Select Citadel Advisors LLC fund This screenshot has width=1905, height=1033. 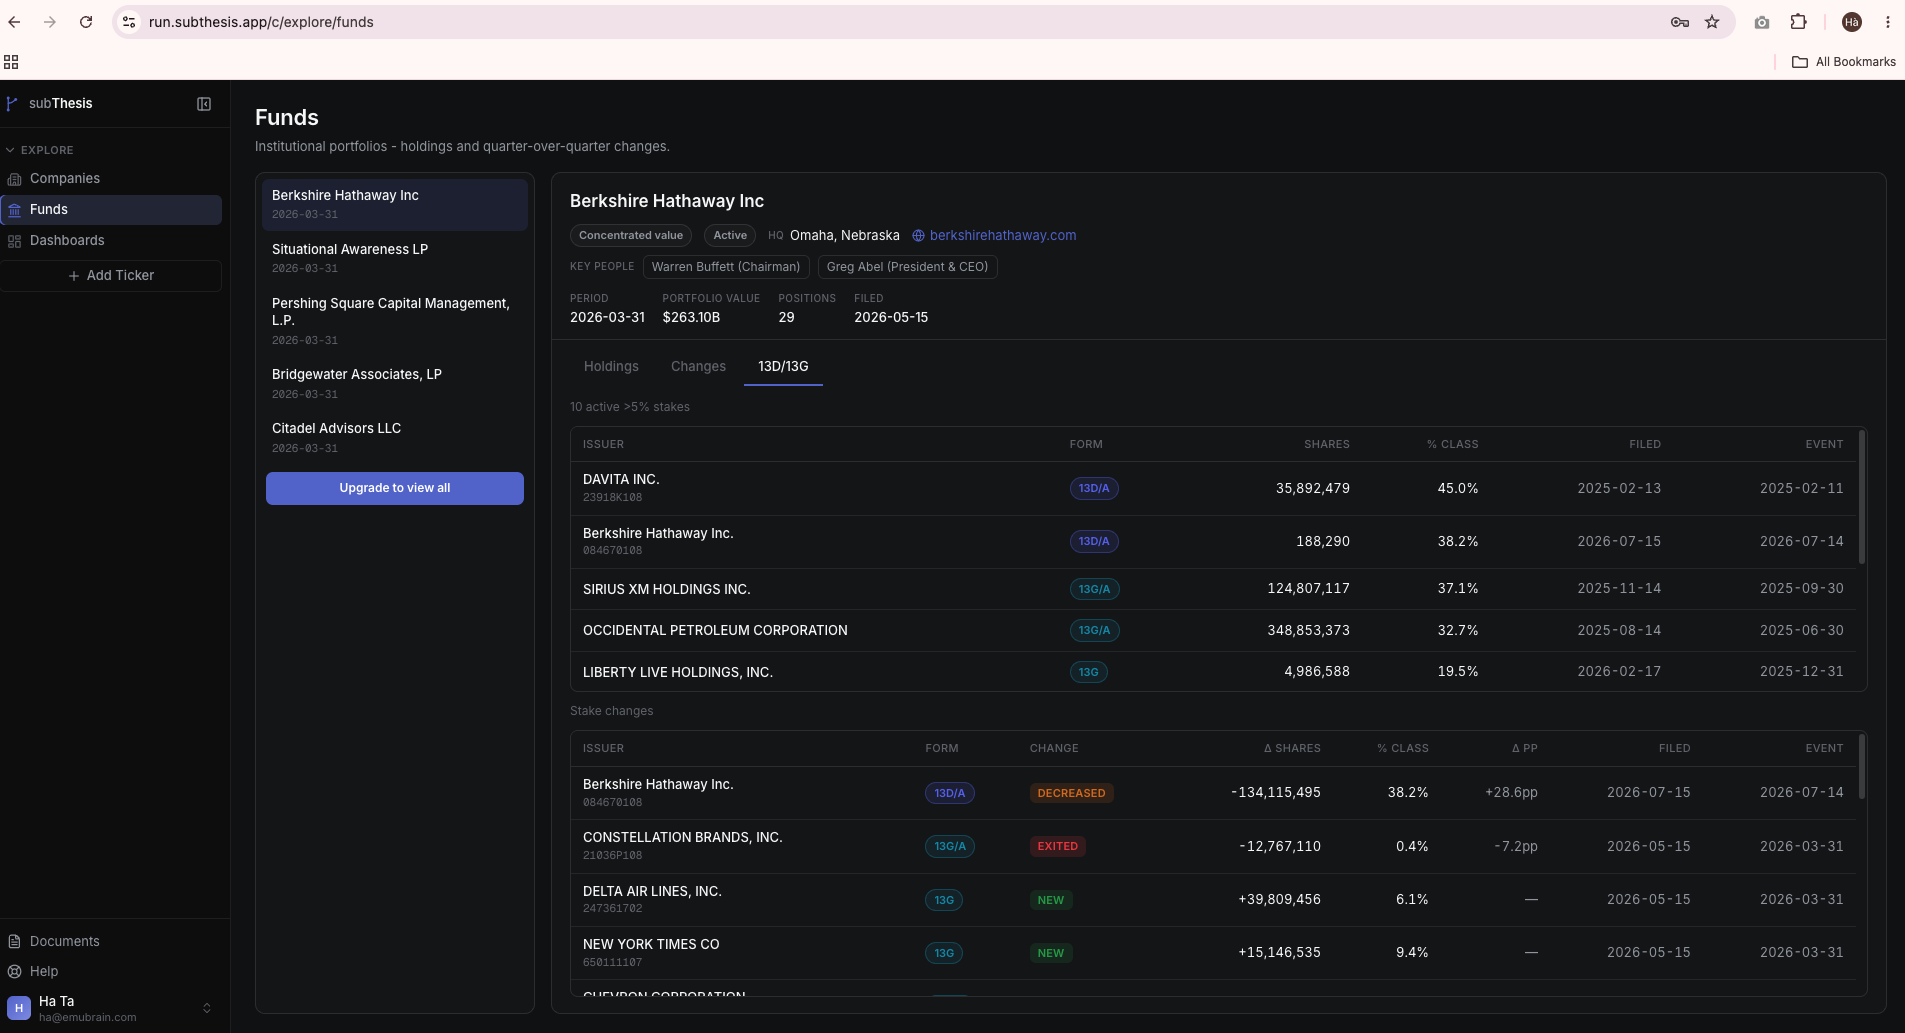395,437
